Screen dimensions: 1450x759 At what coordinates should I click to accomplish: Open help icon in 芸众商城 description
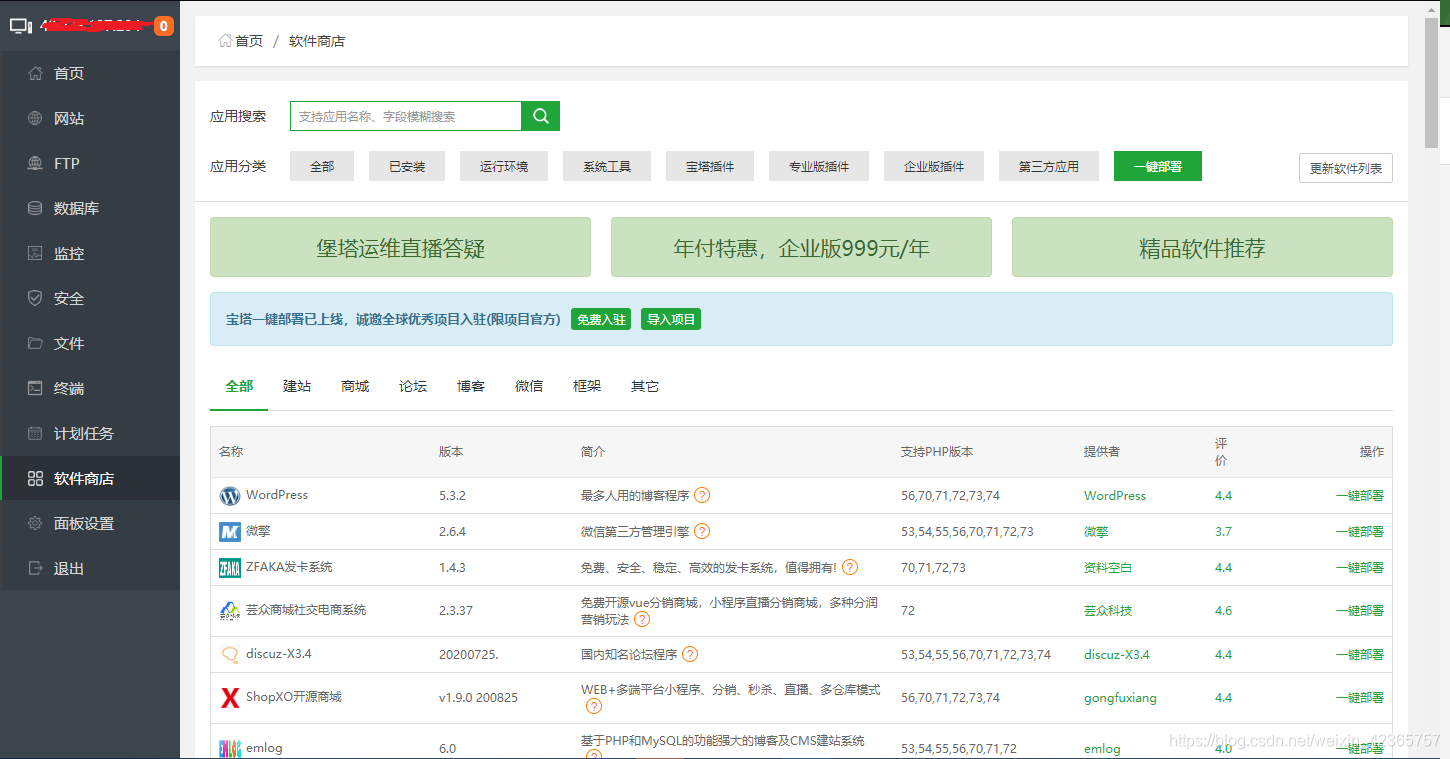[x=642, y=619]
